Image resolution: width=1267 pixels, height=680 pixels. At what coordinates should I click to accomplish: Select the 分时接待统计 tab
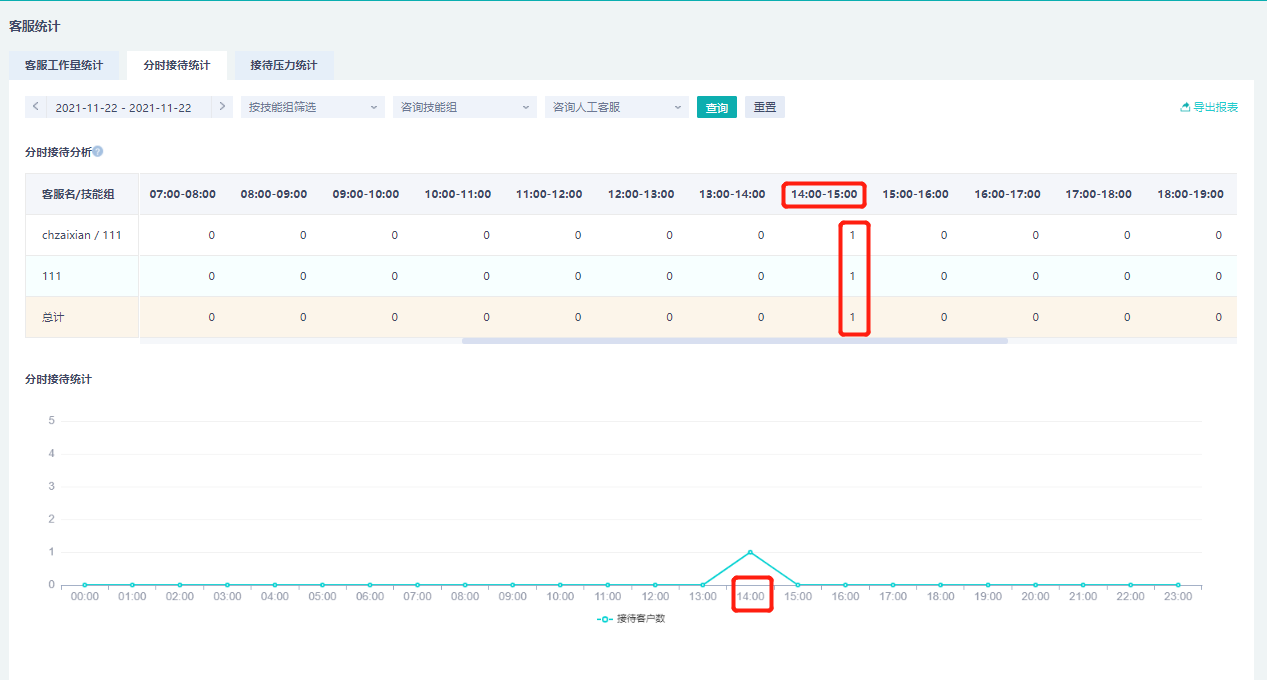point(177,65)
